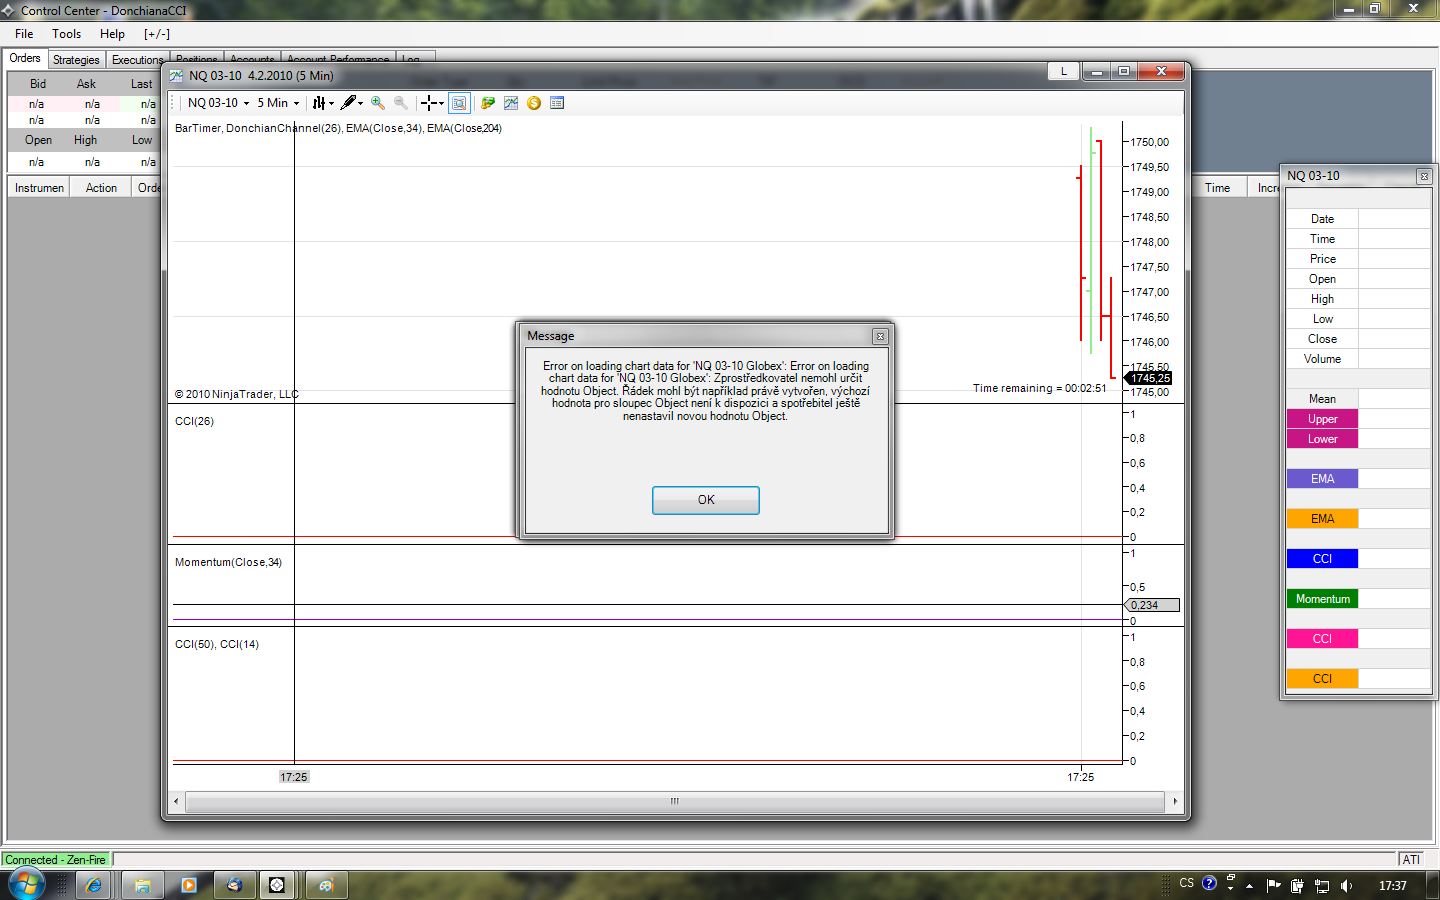Open Action Center flag icon
The image size is (1440, 900).
[1273, 885]
